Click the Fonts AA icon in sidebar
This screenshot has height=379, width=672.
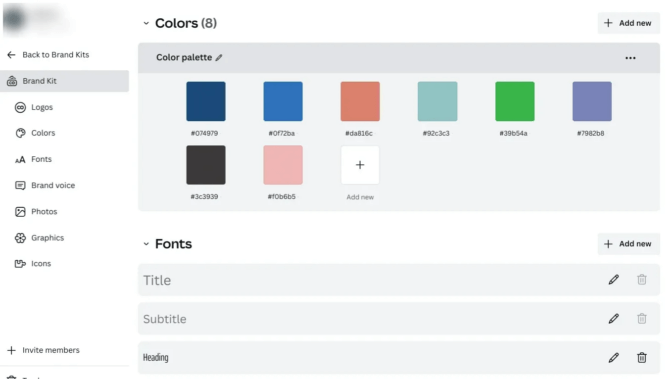[20, 159]
